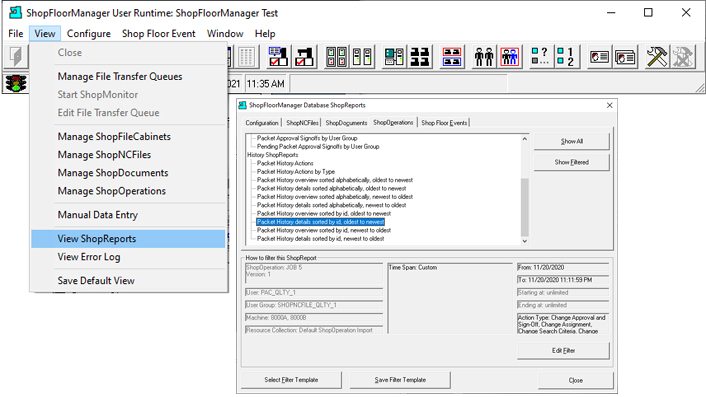This screenshot has height=397, width=706.
Task: Open View Error Log
Action: click(x=128, y=257)
